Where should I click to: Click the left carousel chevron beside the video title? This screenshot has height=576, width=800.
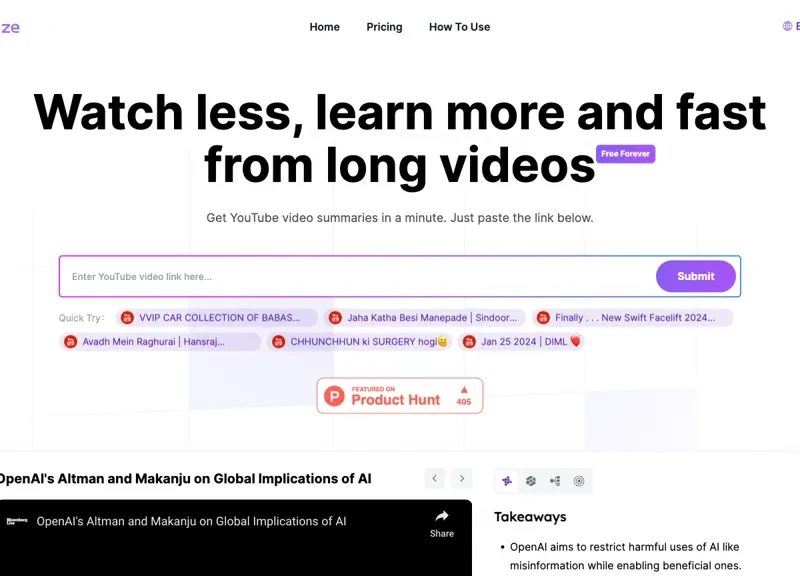click(434, 478)
